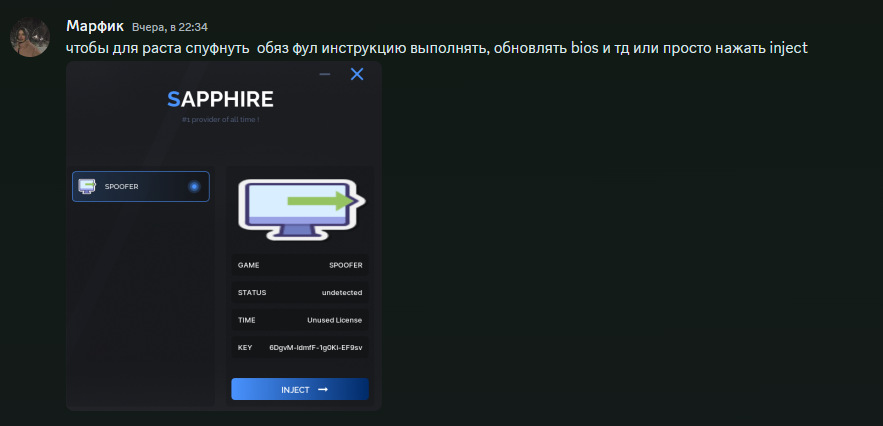Image resolution: width=883 pixels, height=426 pixels.
Task: Click the message timestamp Вчера, в 22:34
Action: pos(170,27)
